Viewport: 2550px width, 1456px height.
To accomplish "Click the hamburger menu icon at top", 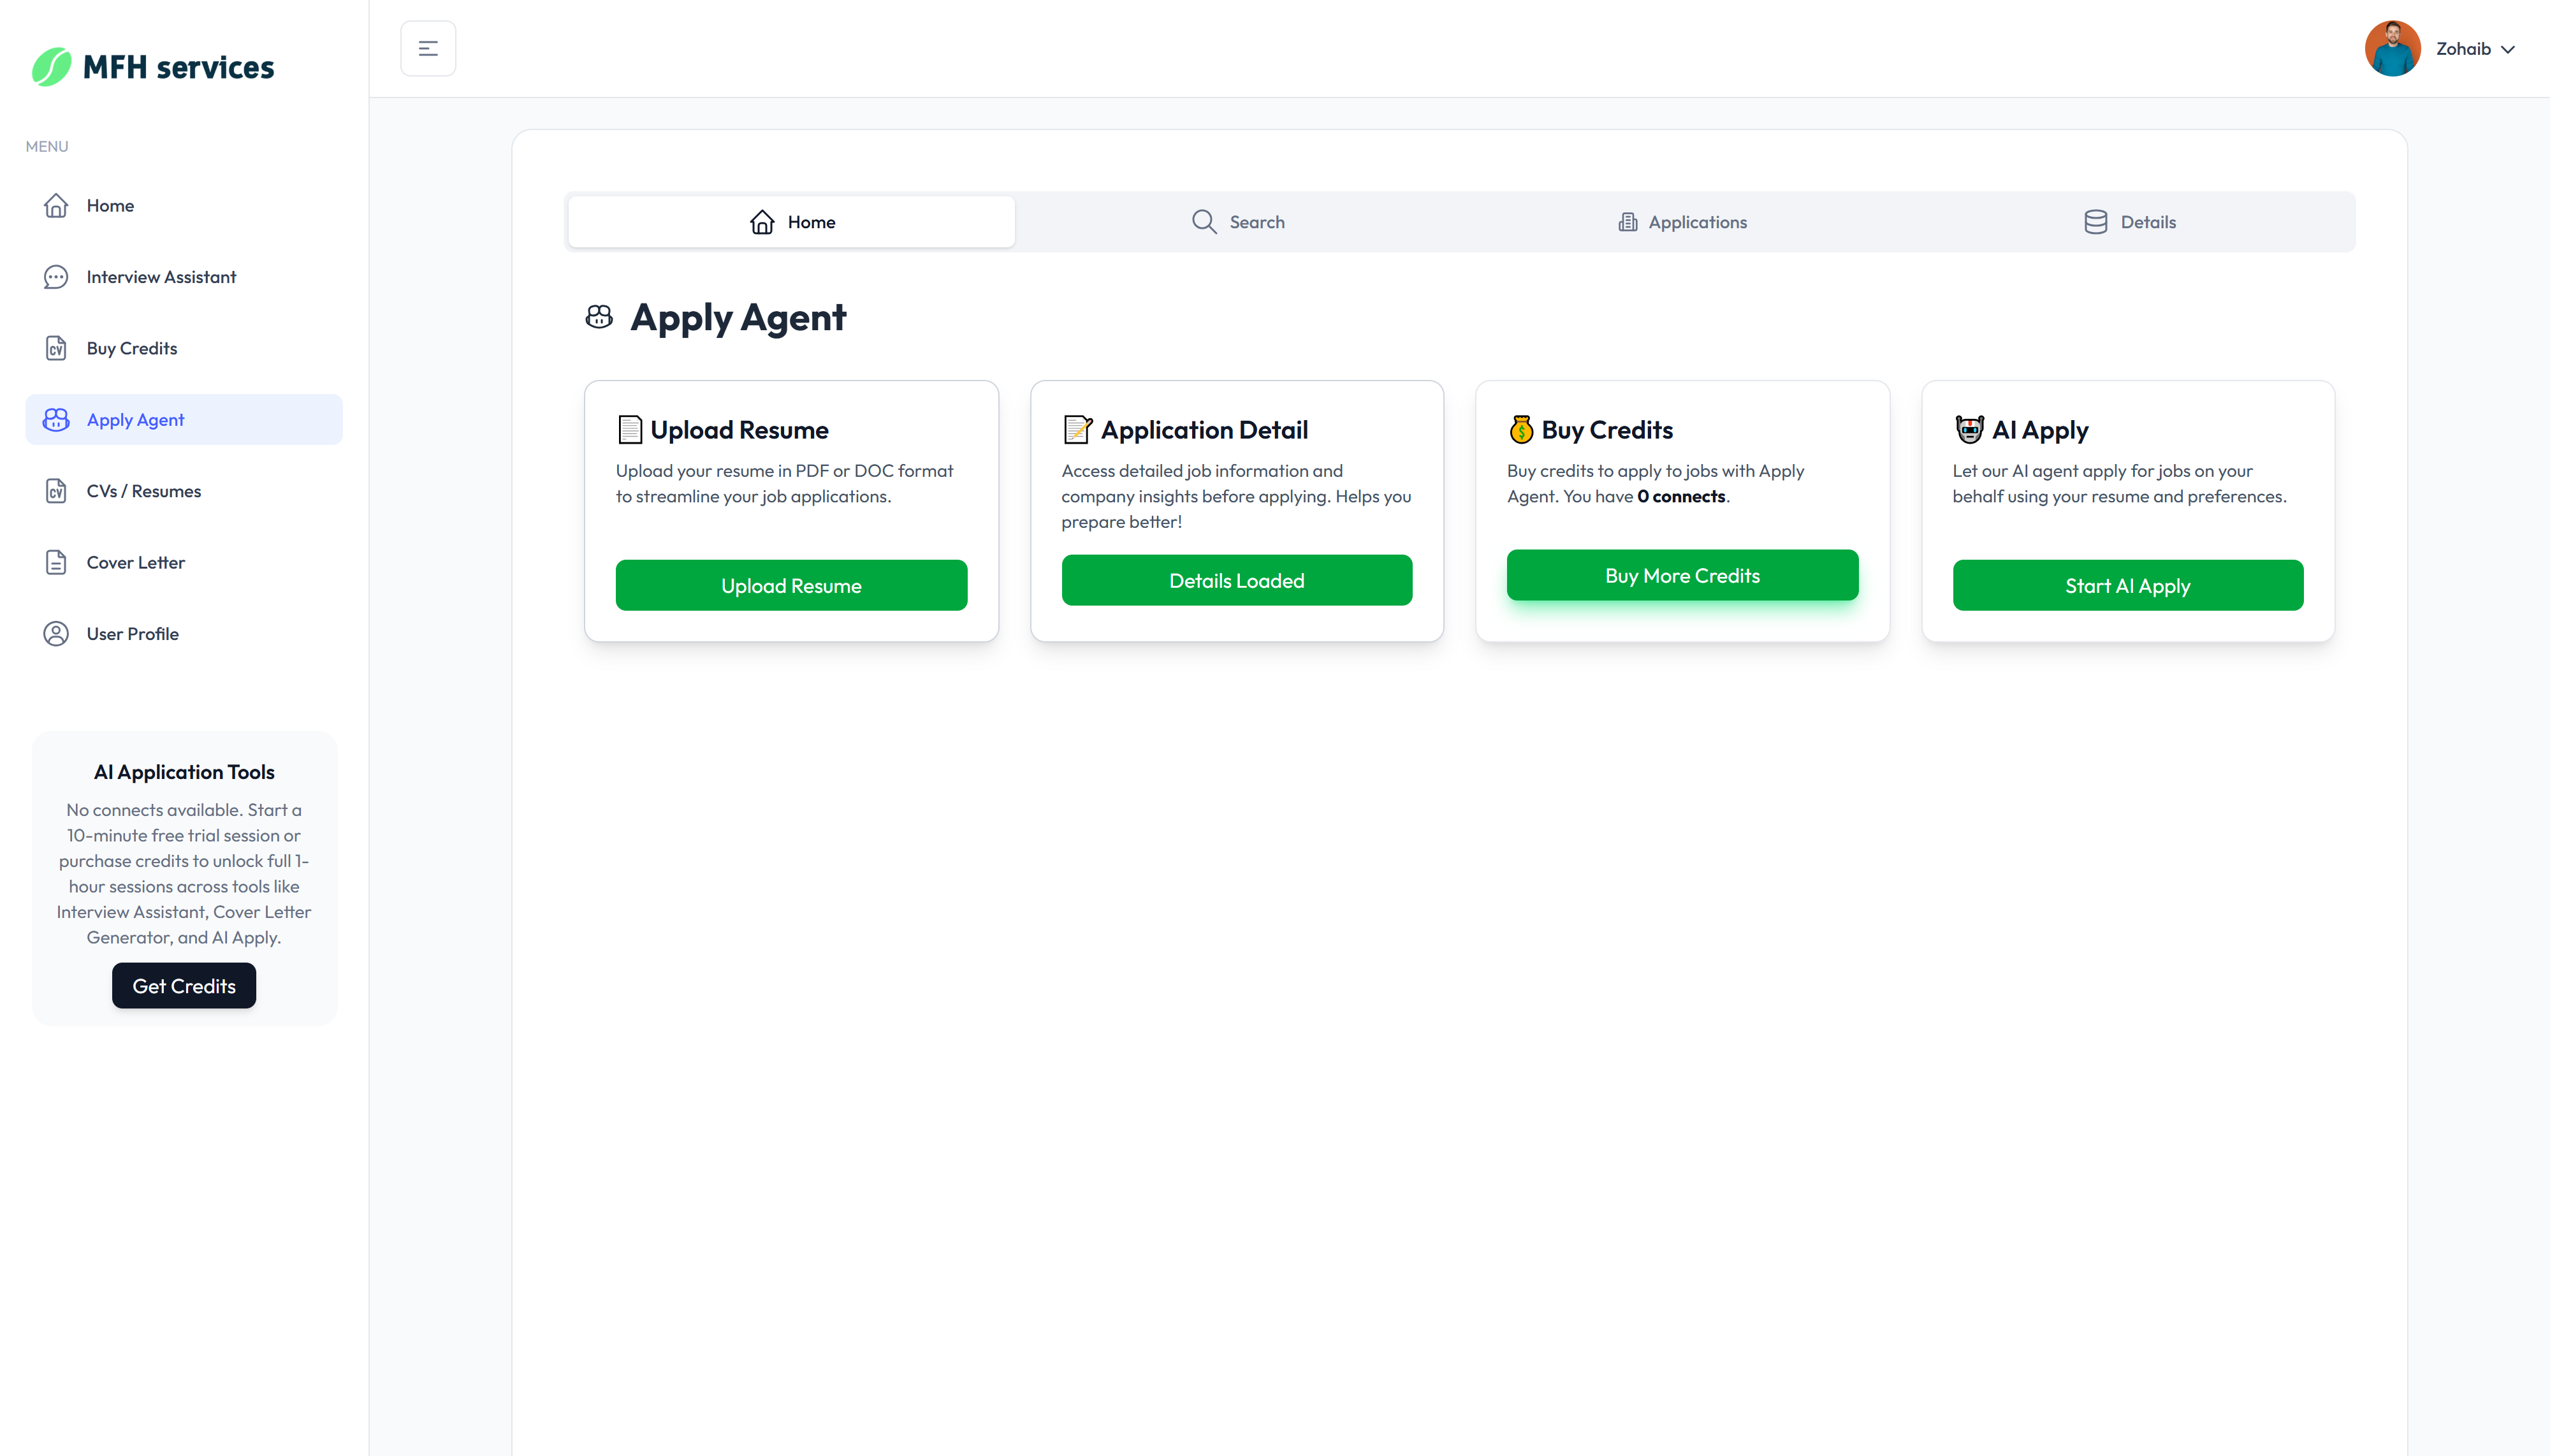I will (x=428, y=47).
